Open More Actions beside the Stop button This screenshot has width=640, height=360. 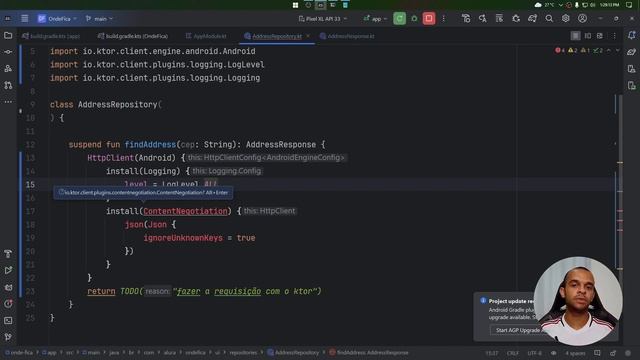(444, 18)
